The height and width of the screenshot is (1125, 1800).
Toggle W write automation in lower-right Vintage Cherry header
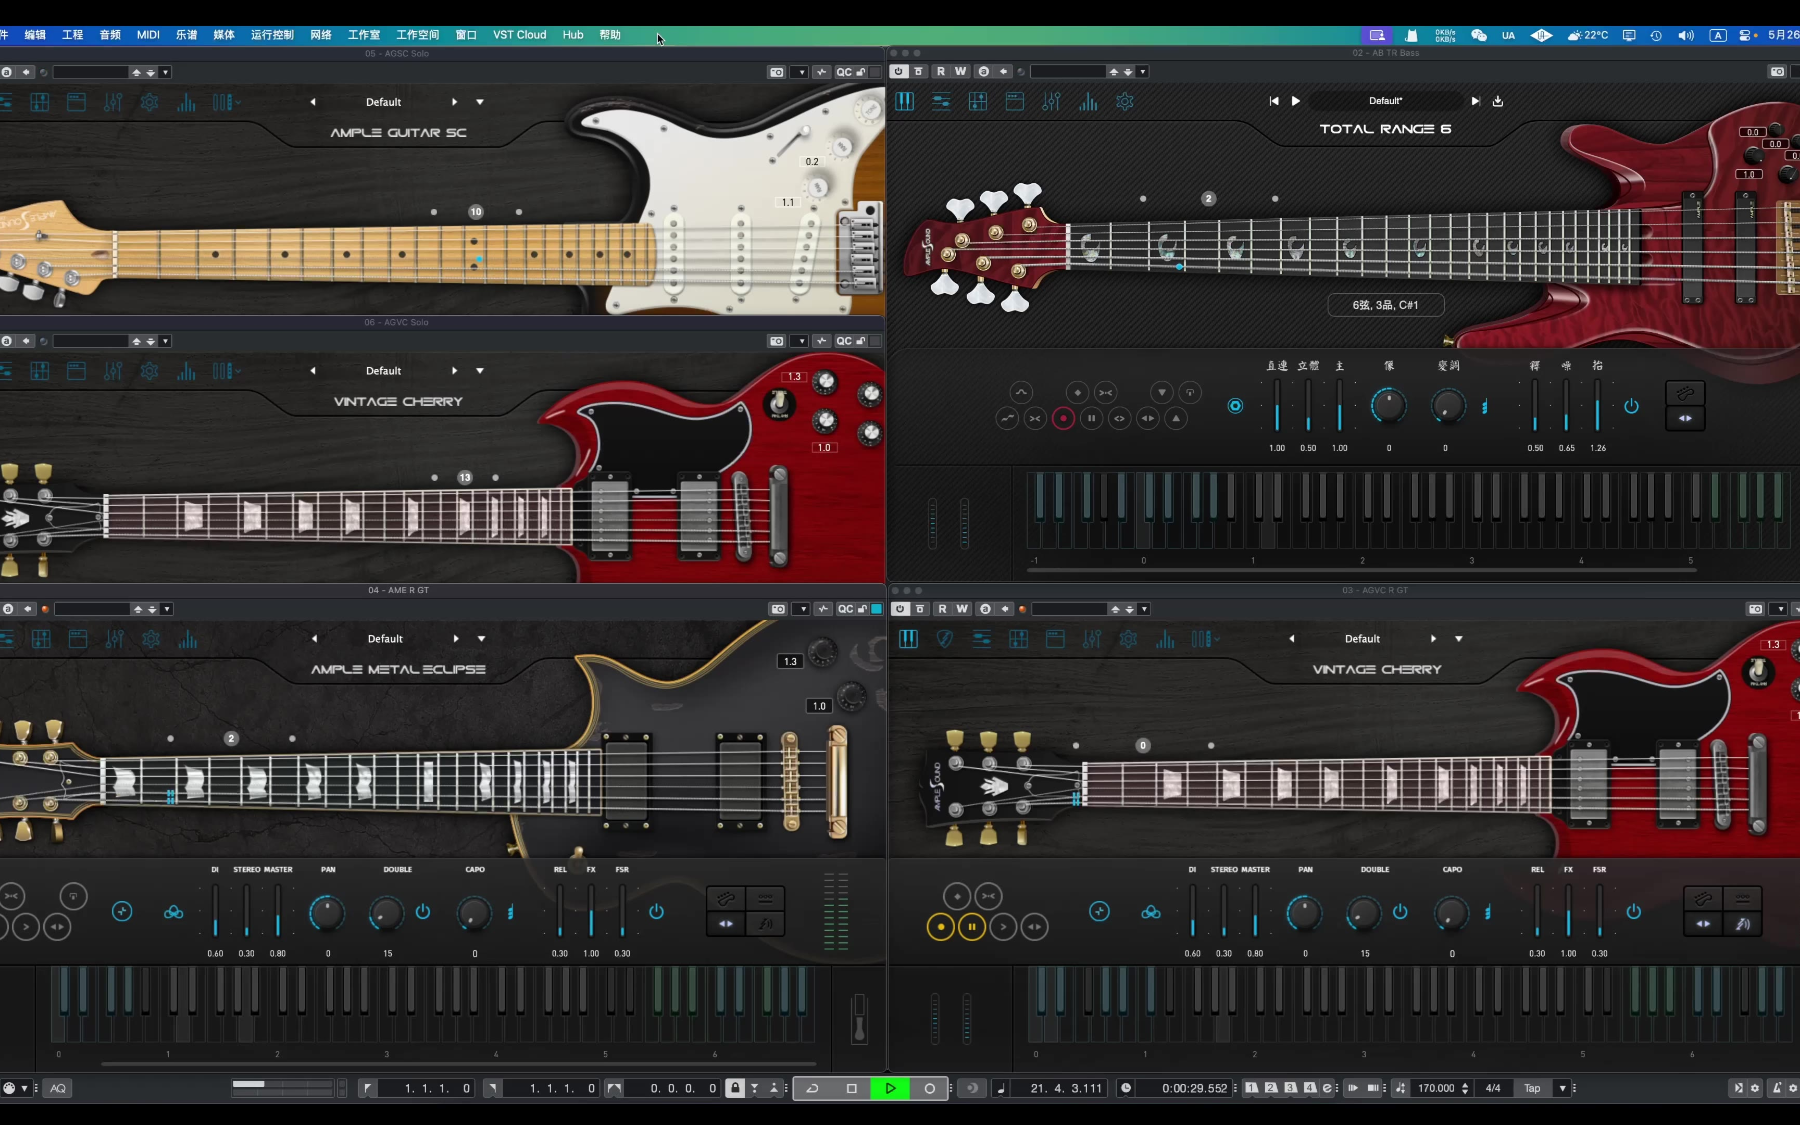[962, 608]
